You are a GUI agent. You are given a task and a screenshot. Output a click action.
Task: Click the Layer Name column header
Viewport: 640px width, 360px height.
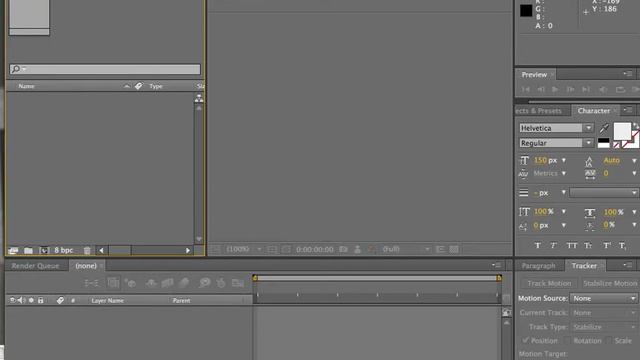(x=107, y=300)
